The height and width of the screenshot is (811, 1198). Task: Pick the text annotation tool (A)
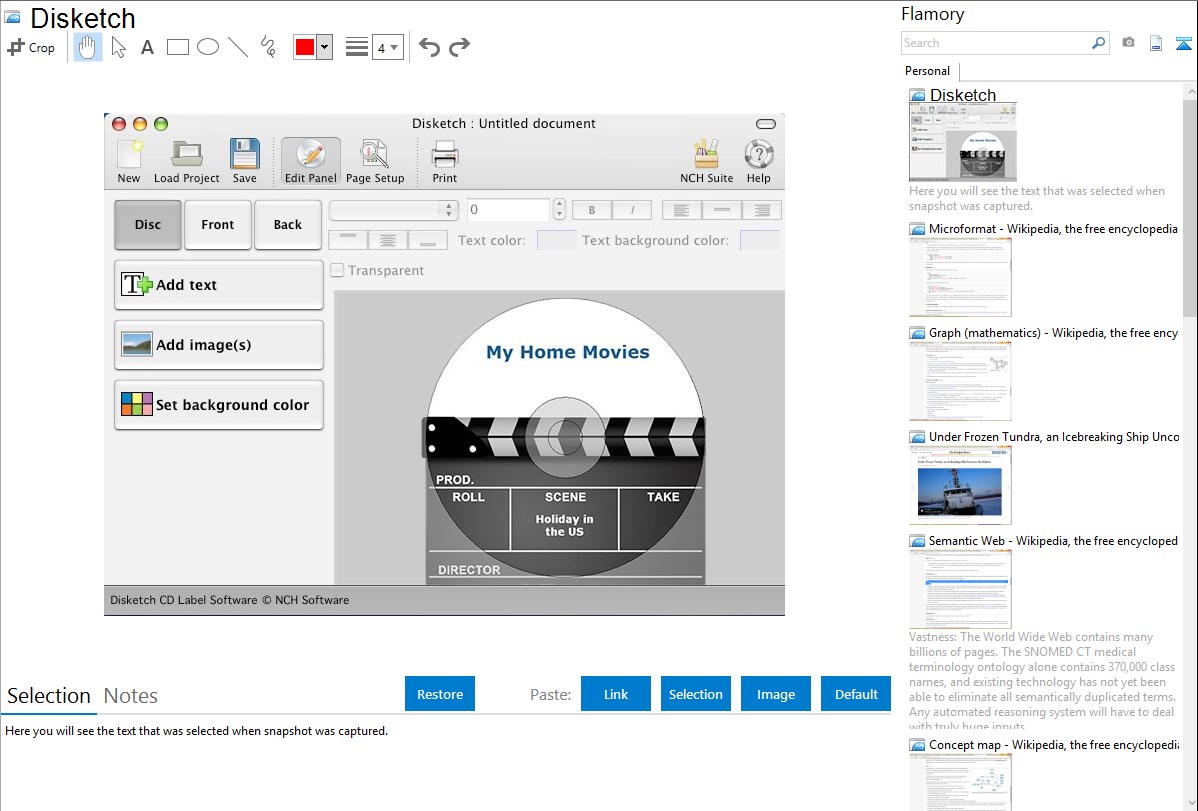[147, 47]
